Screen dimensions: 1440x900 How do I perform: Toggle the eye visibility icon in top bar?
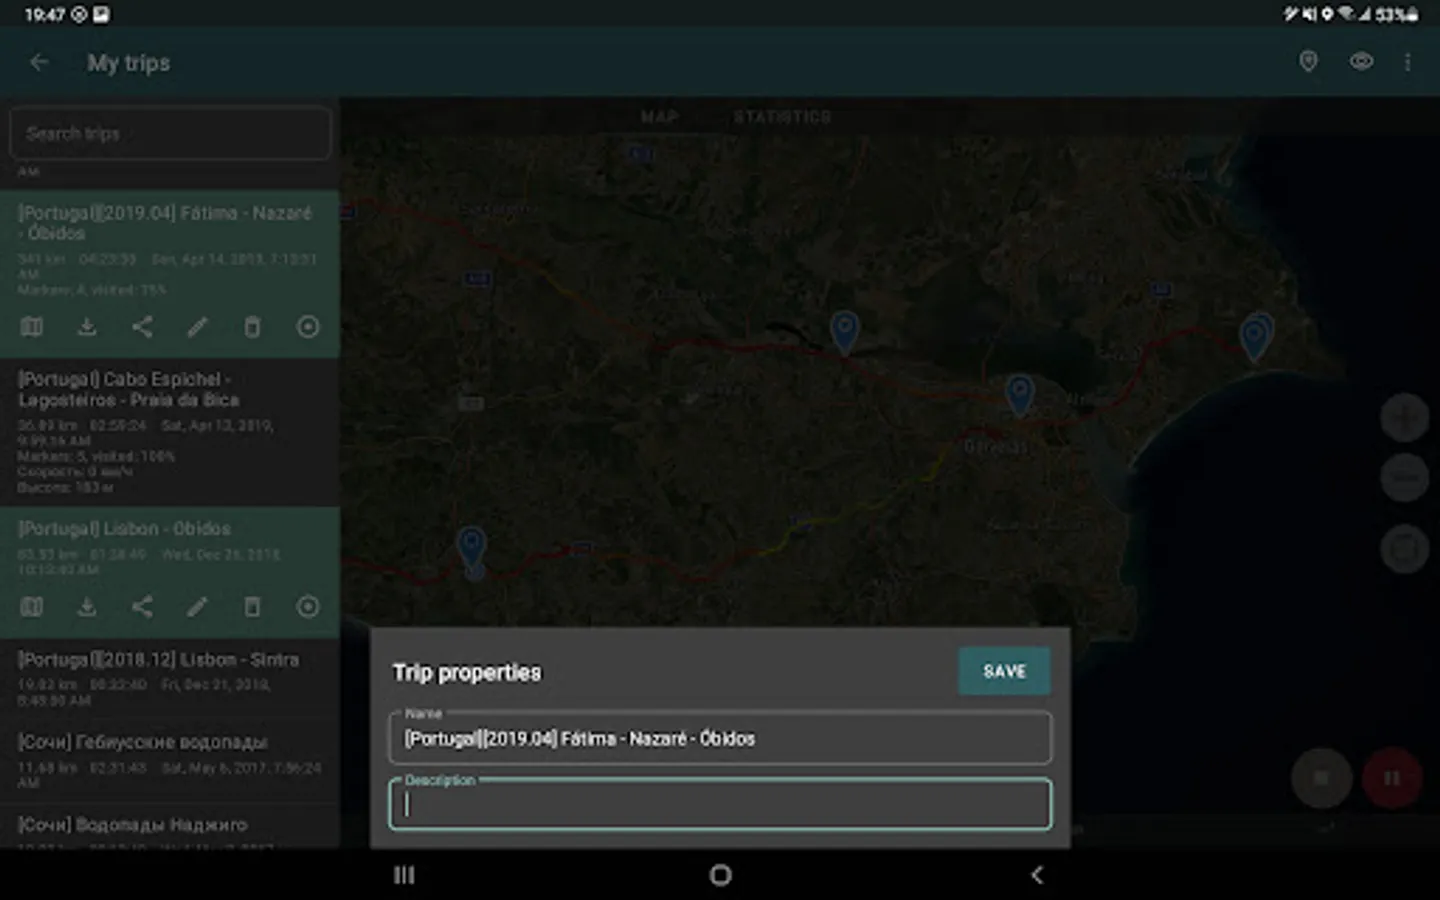[x=1361, y=62]
